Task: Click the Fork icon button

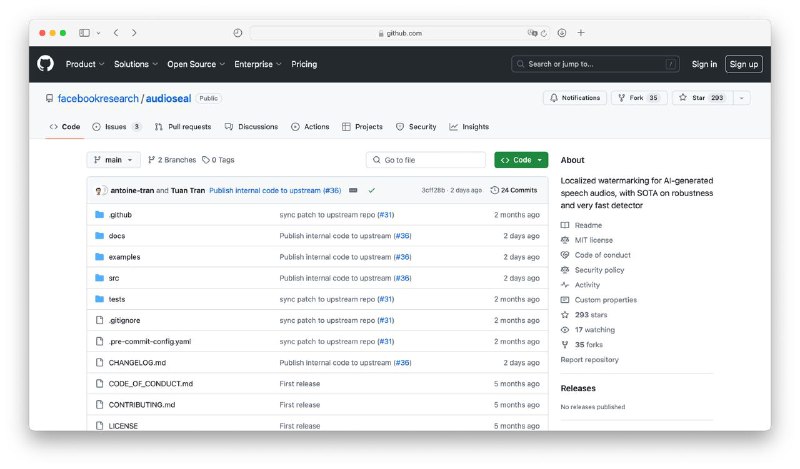Action: click(623, 98)
